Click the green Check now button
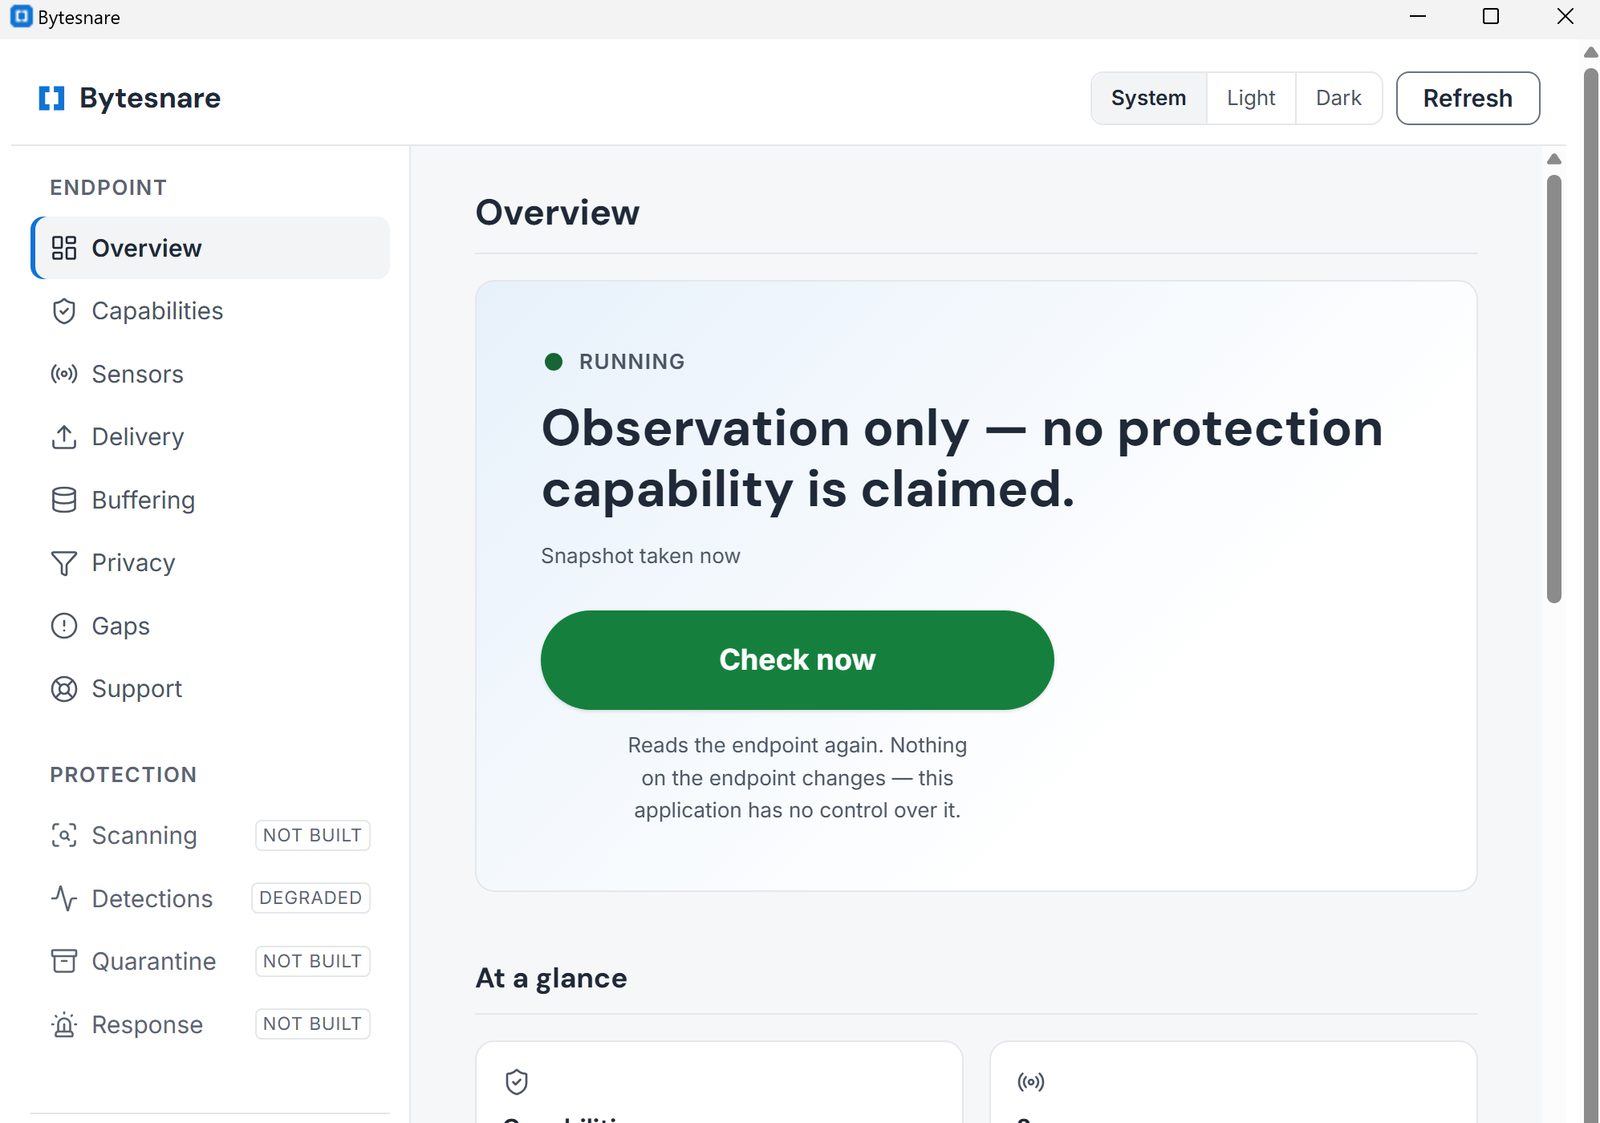 (x=797, y=660)
